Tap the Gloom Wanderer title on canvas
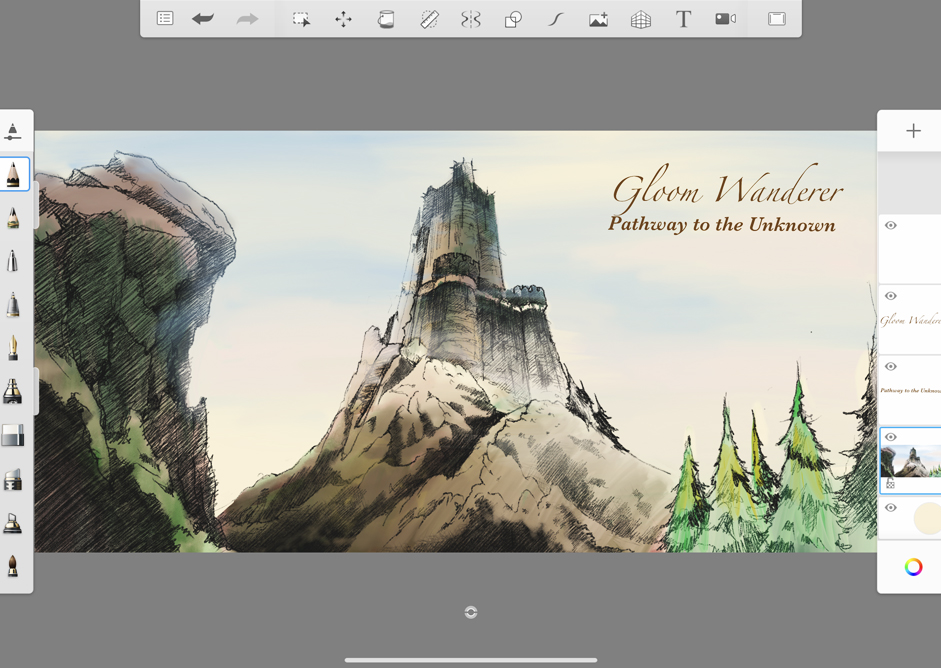Image resolution: width=941 pixels, height=668 pixels. coord(727,191)
